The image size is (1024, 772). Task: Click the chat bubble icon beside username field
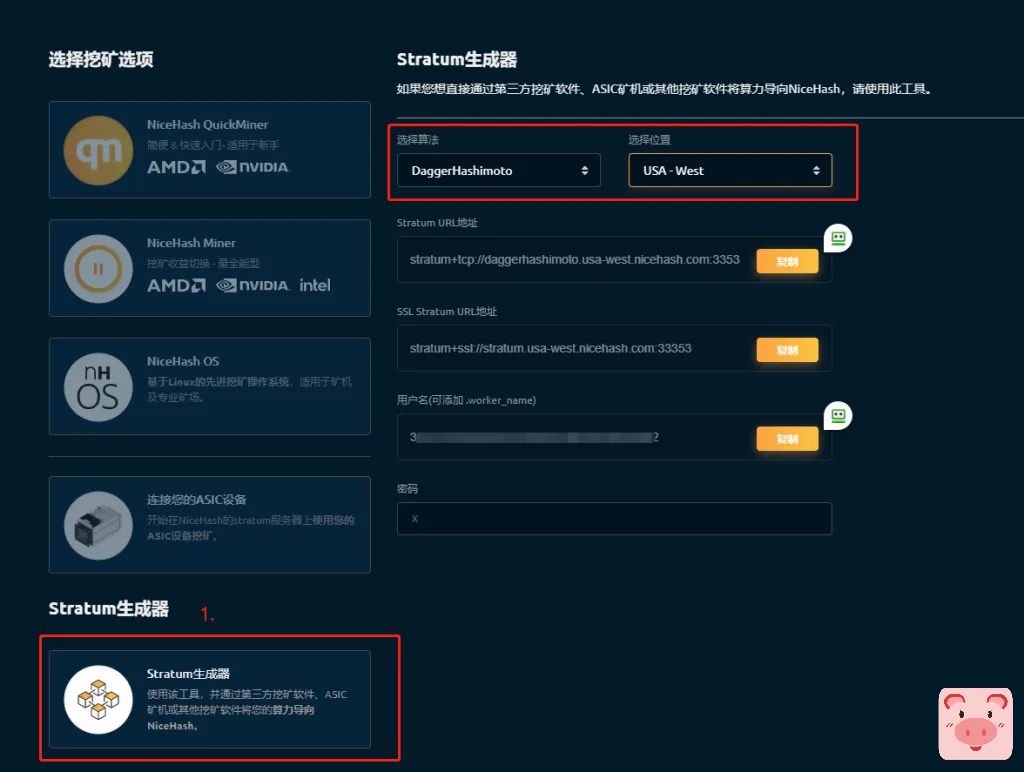click(838, 415)
